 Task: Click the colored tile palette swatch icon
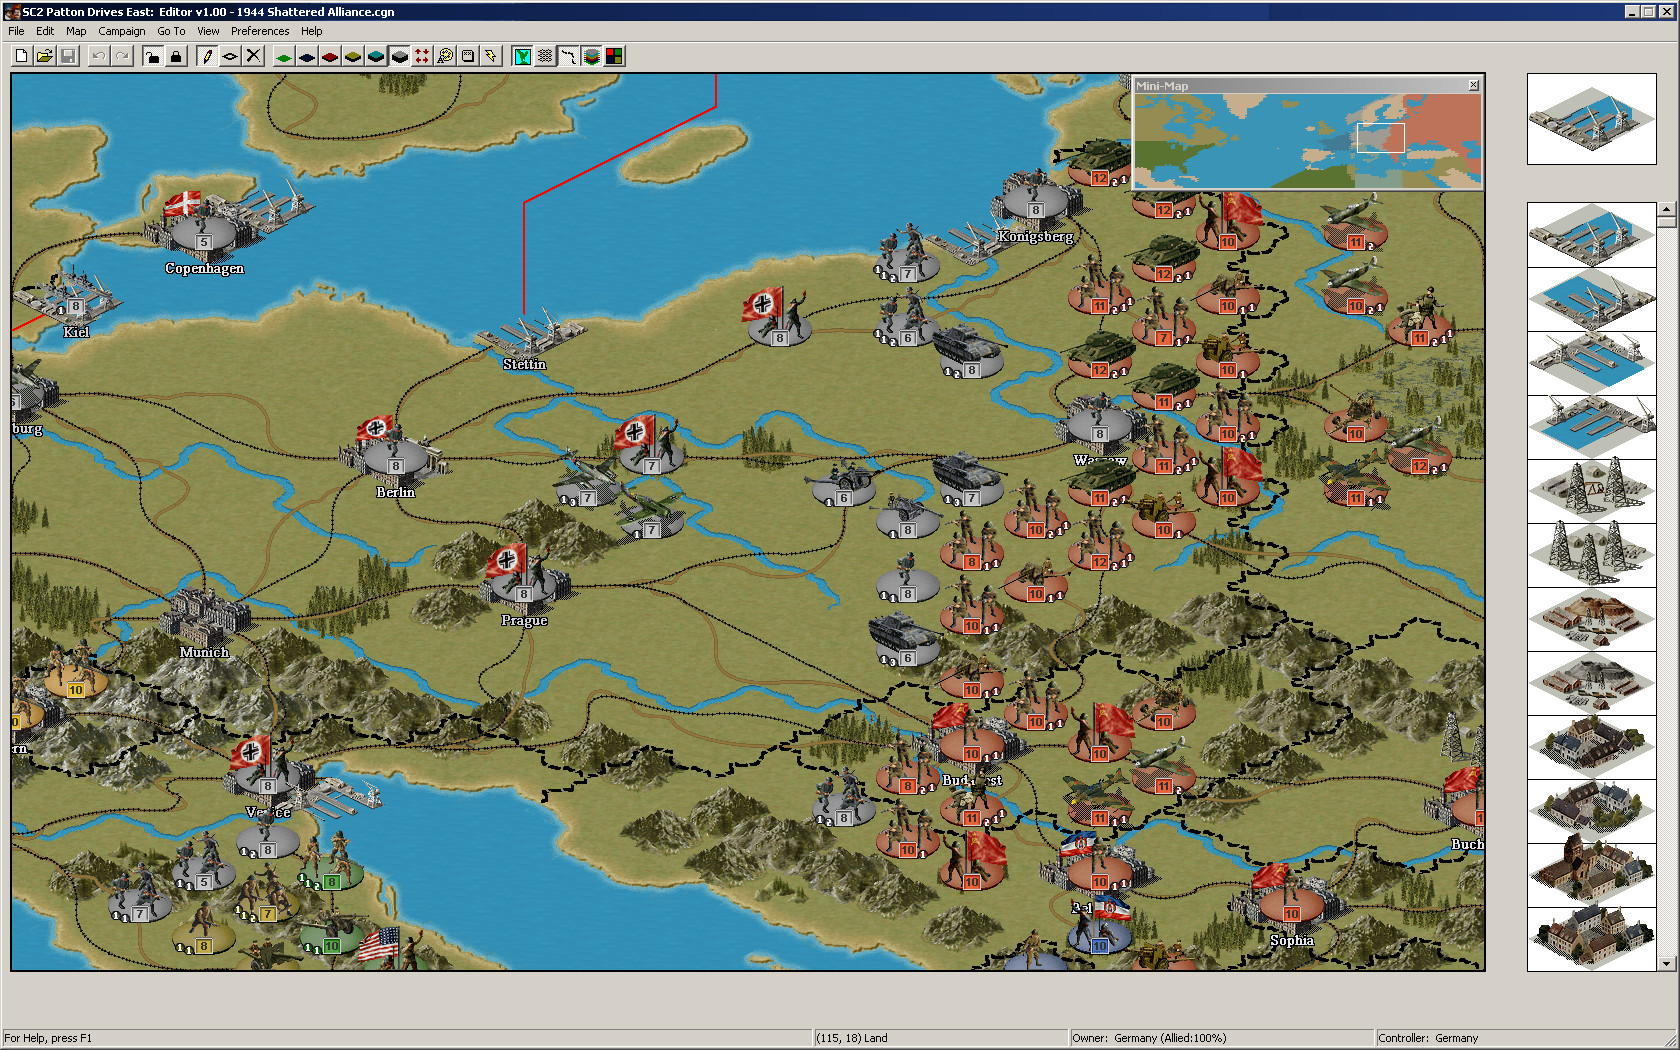(x=614, y=56)
